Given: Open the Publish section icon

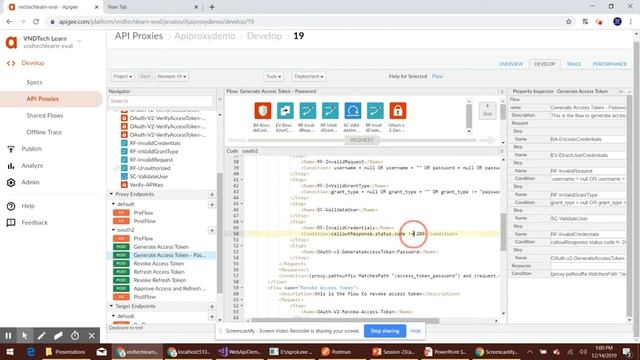Looking at the screenshot, I should [11, 149].
